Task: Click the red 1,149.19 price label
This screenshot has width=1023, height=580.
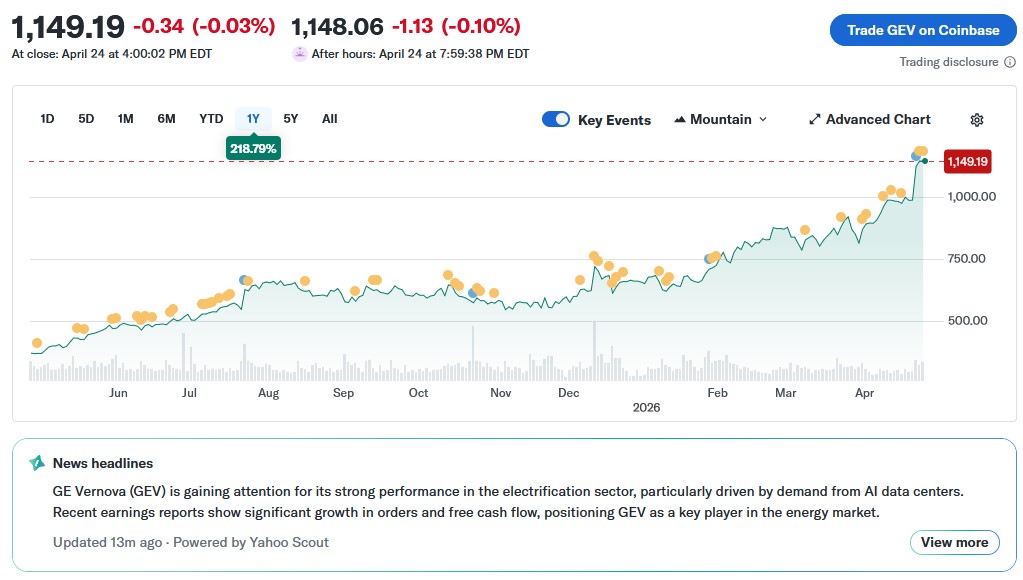Action: click(967, 161)
